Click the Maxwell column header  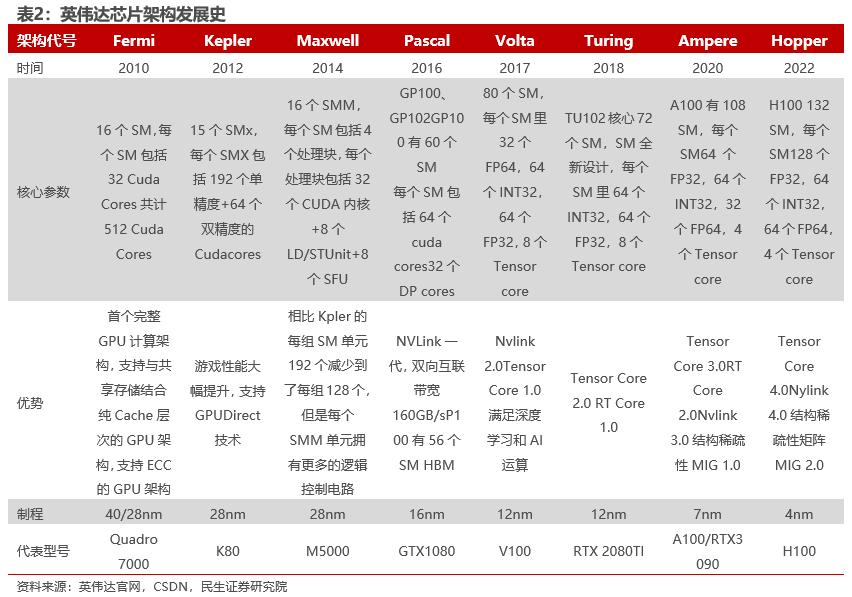(x=328, y=40)
